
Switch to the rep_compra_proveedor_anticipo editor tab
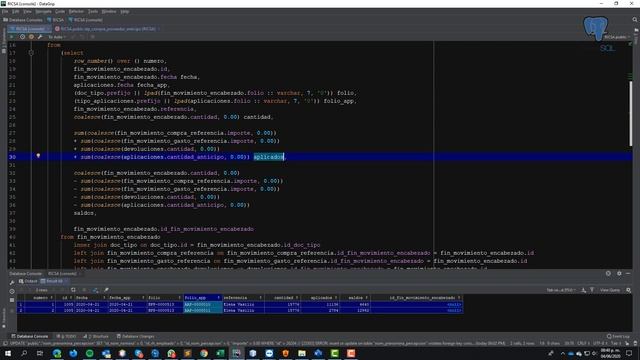click(x=108, y=29)
